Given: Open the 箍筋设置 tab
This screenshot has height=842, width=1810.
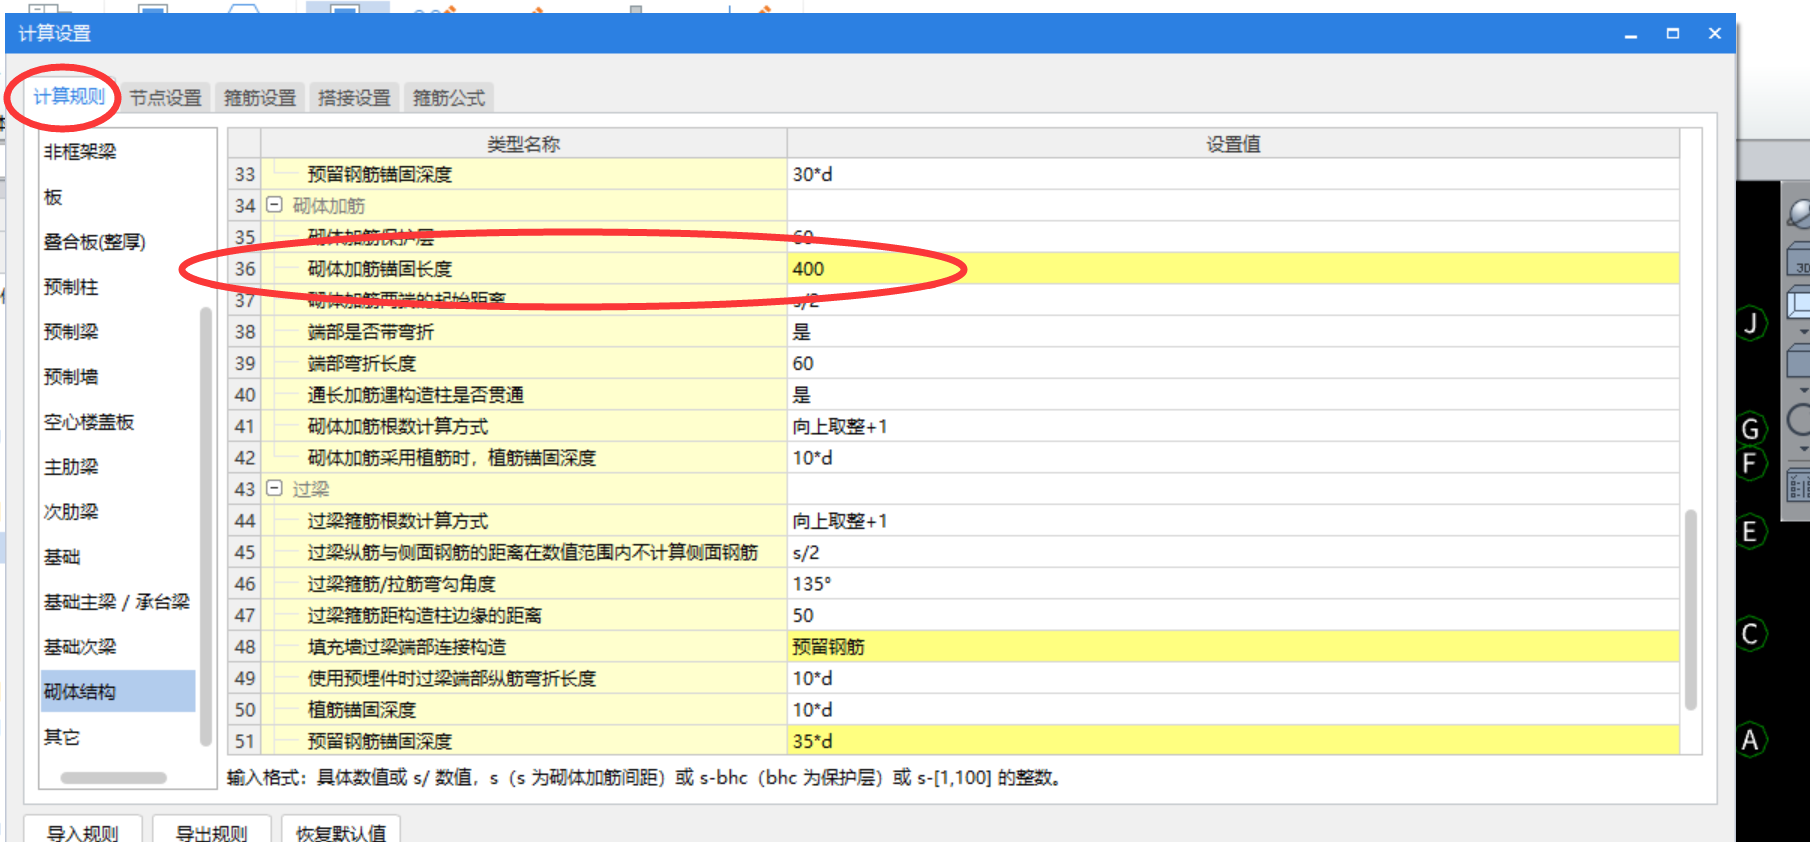Looking at the screenshot, I should click(260, 97).
